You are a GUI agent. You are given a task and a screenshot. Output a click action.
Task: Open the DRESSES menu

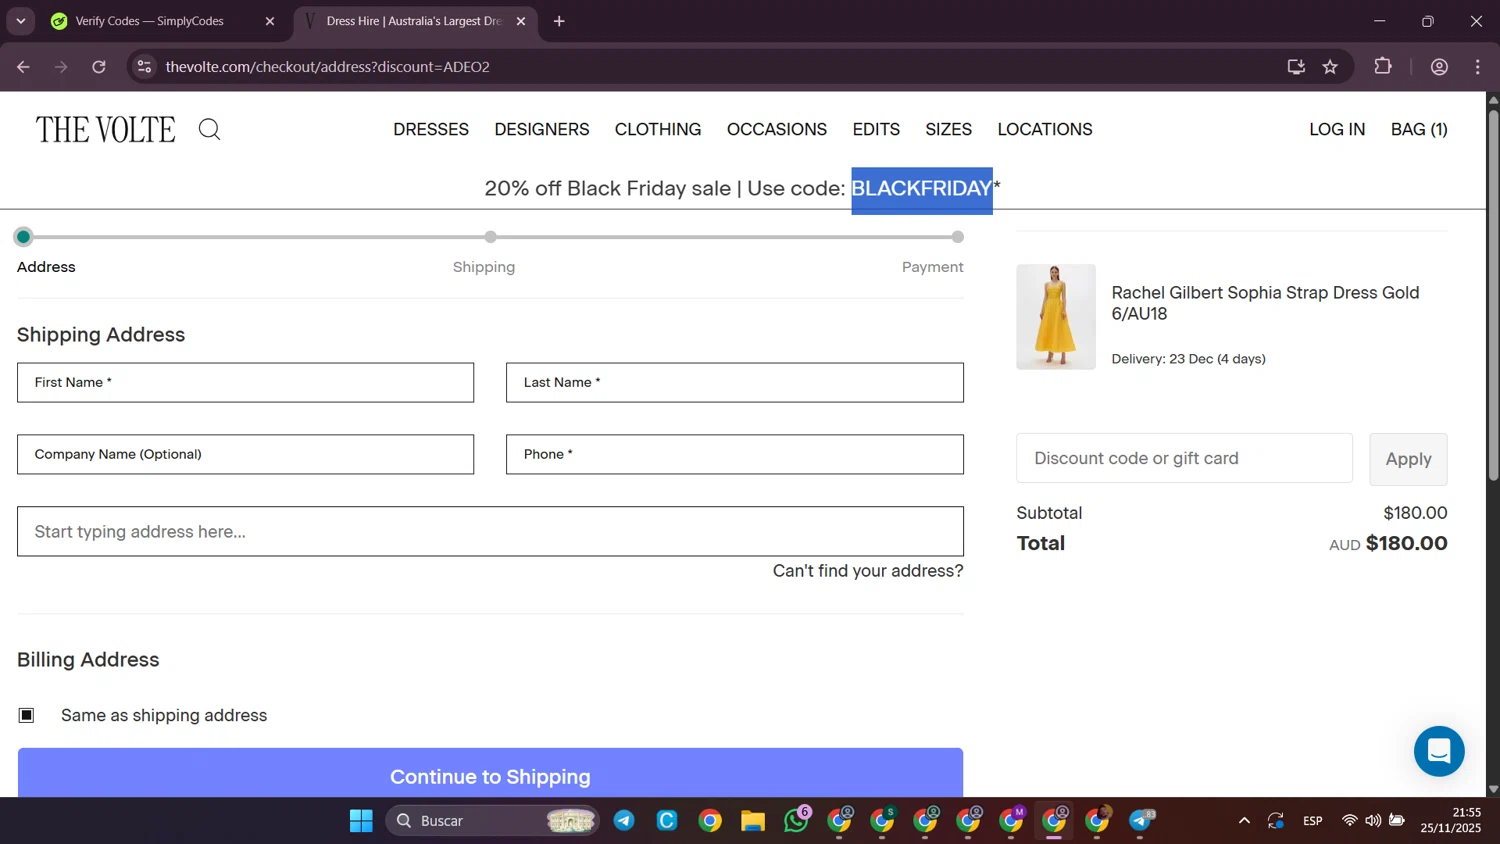[431, 129]
